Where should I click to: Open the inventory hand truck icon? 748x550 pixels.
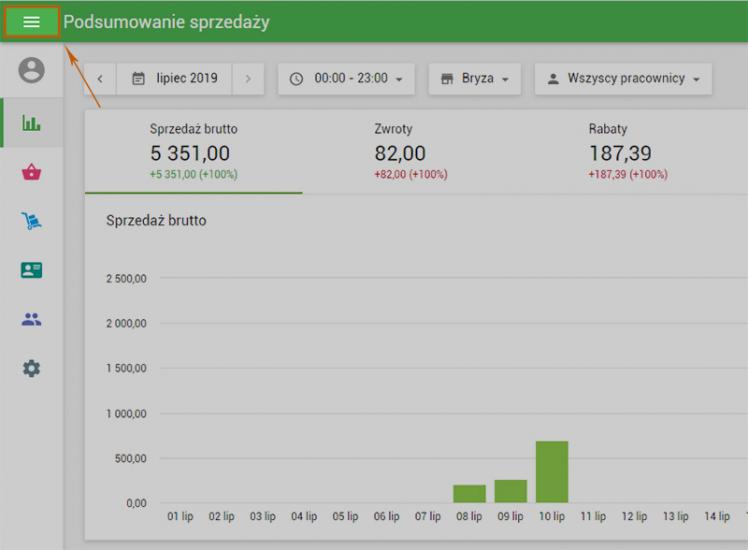(32, 221)
